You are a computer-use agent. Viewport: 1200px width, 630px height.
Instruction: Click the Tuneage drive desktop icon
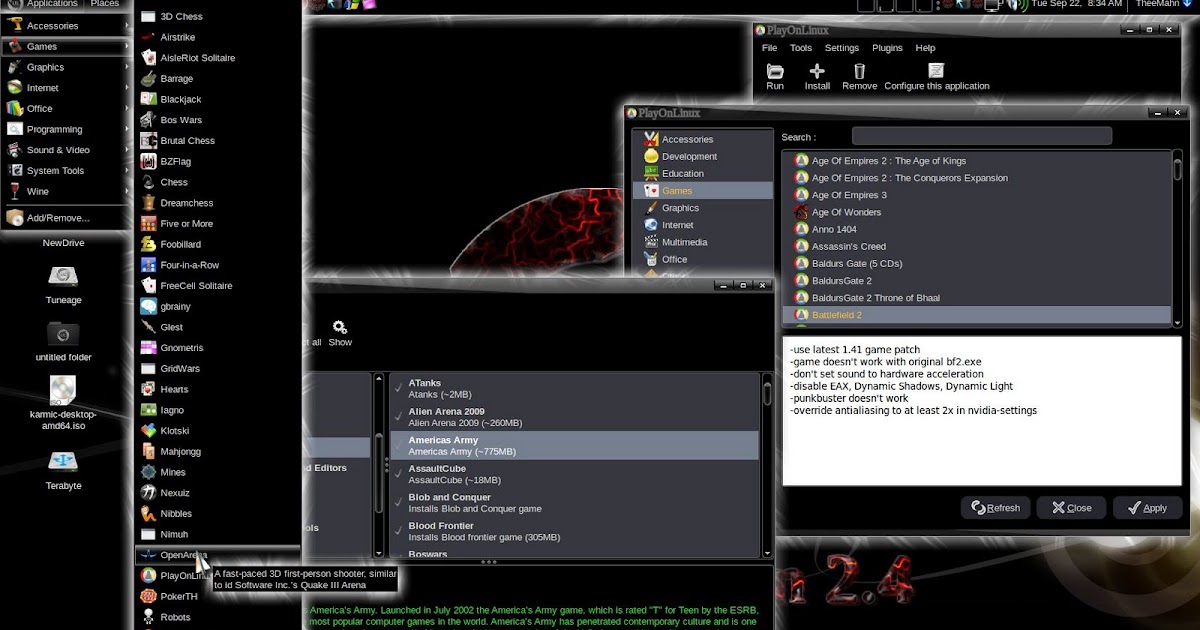(63, 276)
